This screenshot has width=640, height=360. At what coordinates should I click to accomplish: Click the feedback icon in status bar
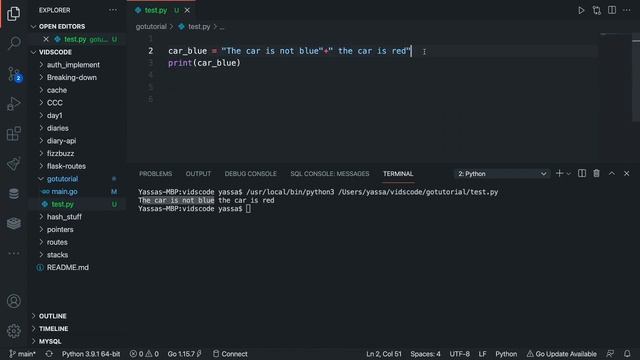point(610,354)
